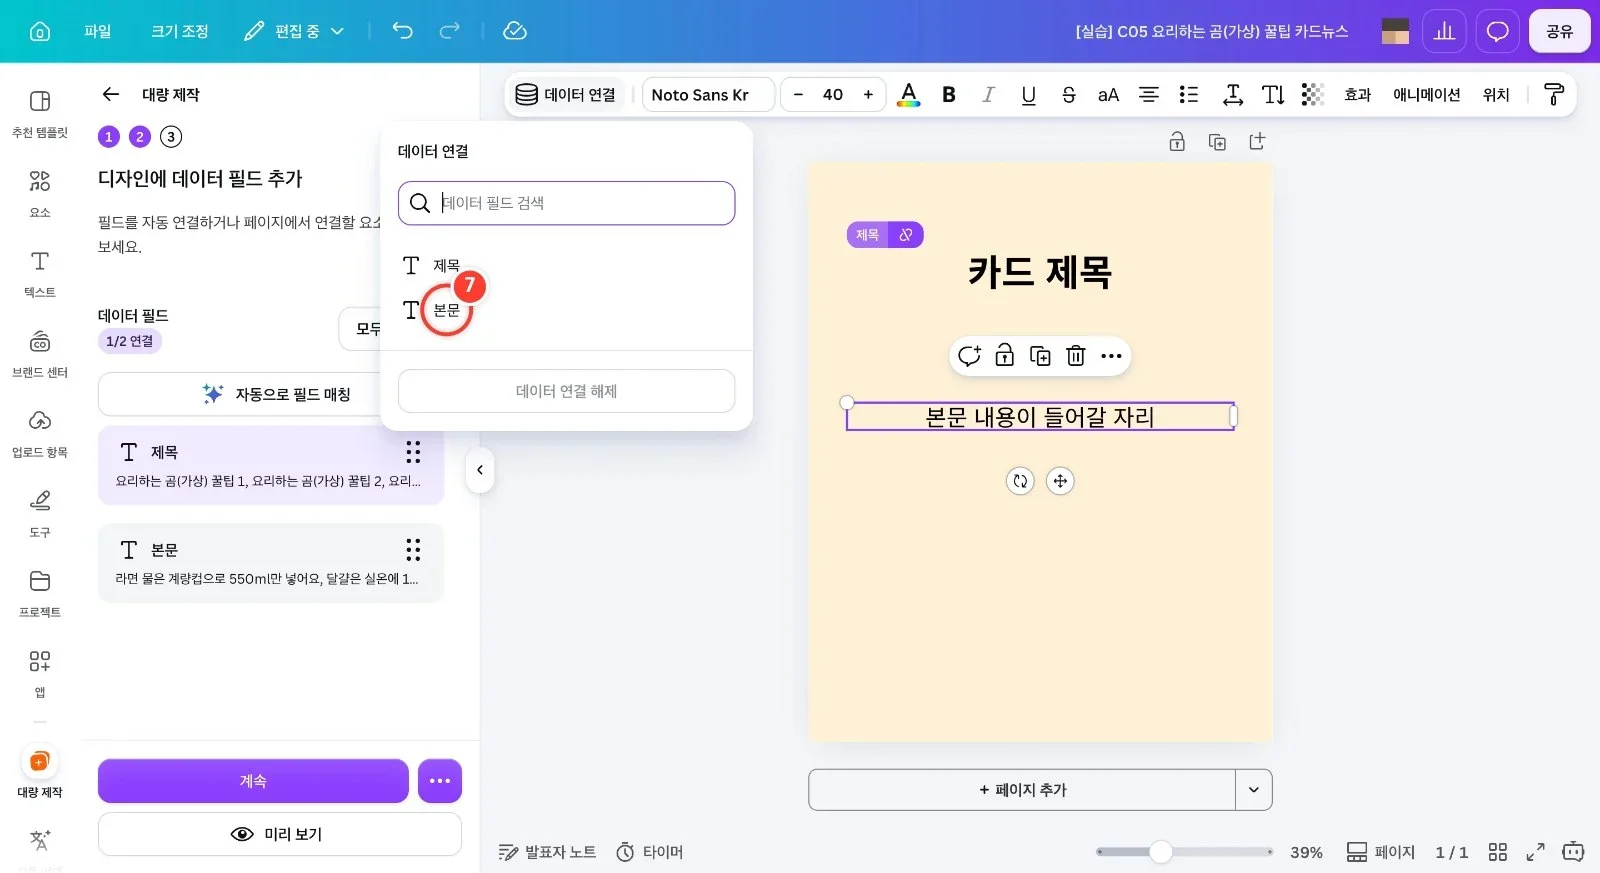Open the text color picker

(908, 95)
